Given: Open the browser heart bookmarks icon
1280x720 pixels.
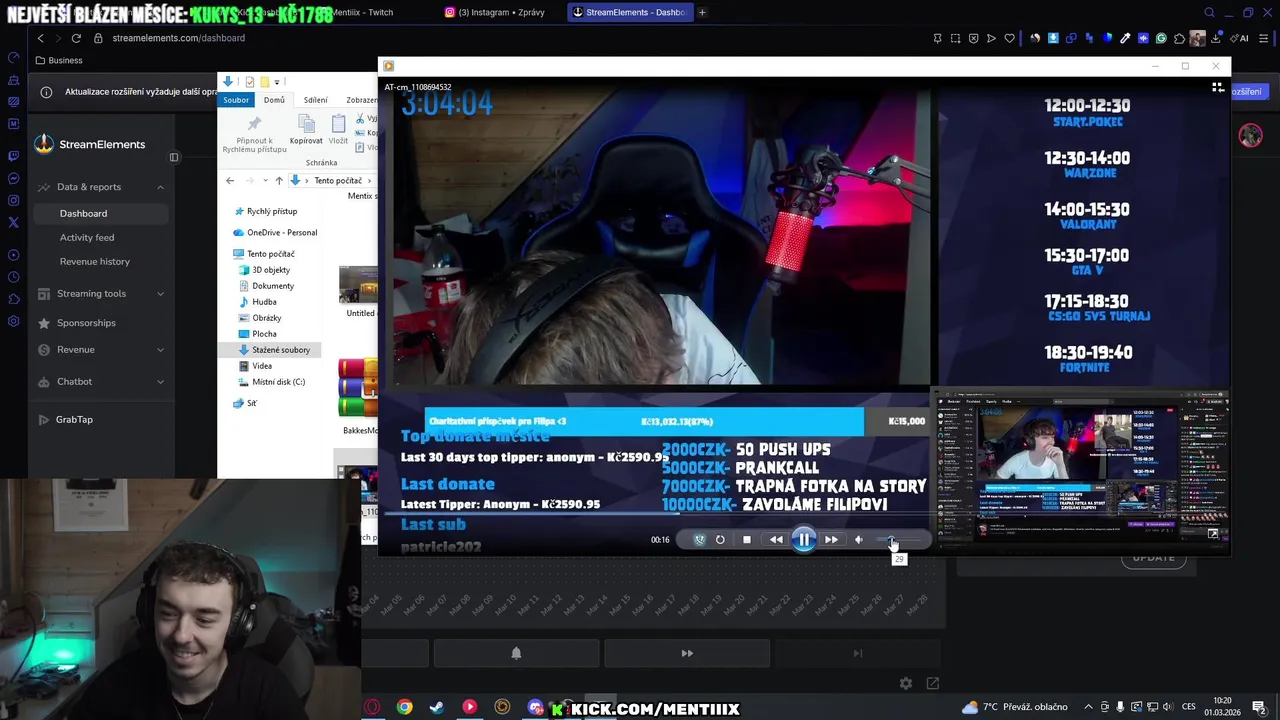Looking at the screenshot, I should tap(1009, 38).
